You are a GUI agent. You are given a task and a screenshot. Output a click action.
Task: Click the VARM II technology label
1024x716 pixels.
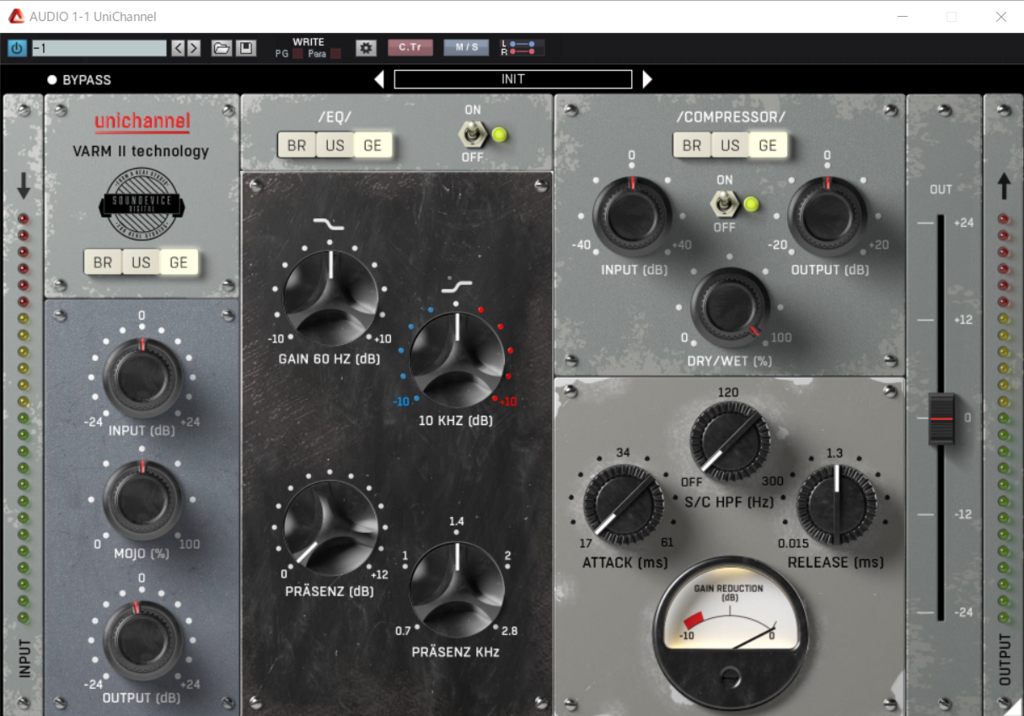[141, 151]
